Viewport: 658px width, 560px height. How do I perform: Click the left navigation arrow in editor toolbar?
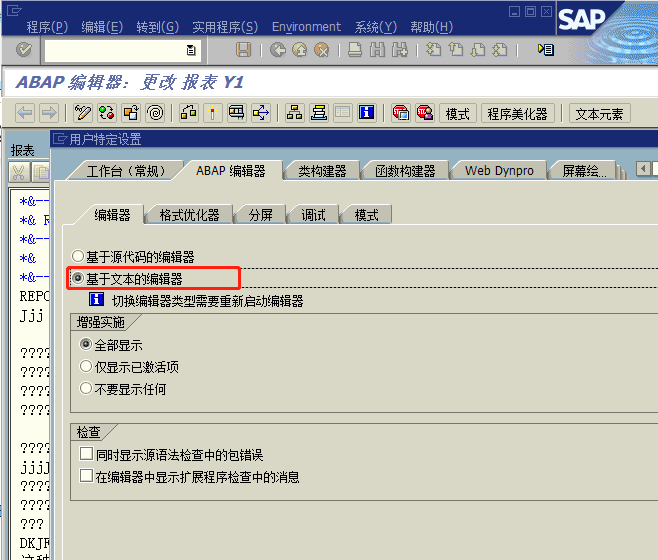[x=25, y=113]
